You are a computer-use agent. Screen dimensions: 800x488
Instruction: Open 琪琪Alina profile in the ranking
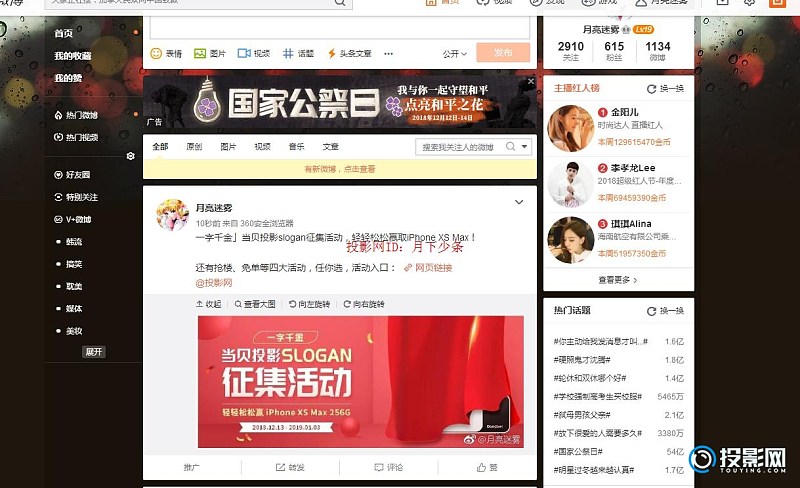coord(631,224)
